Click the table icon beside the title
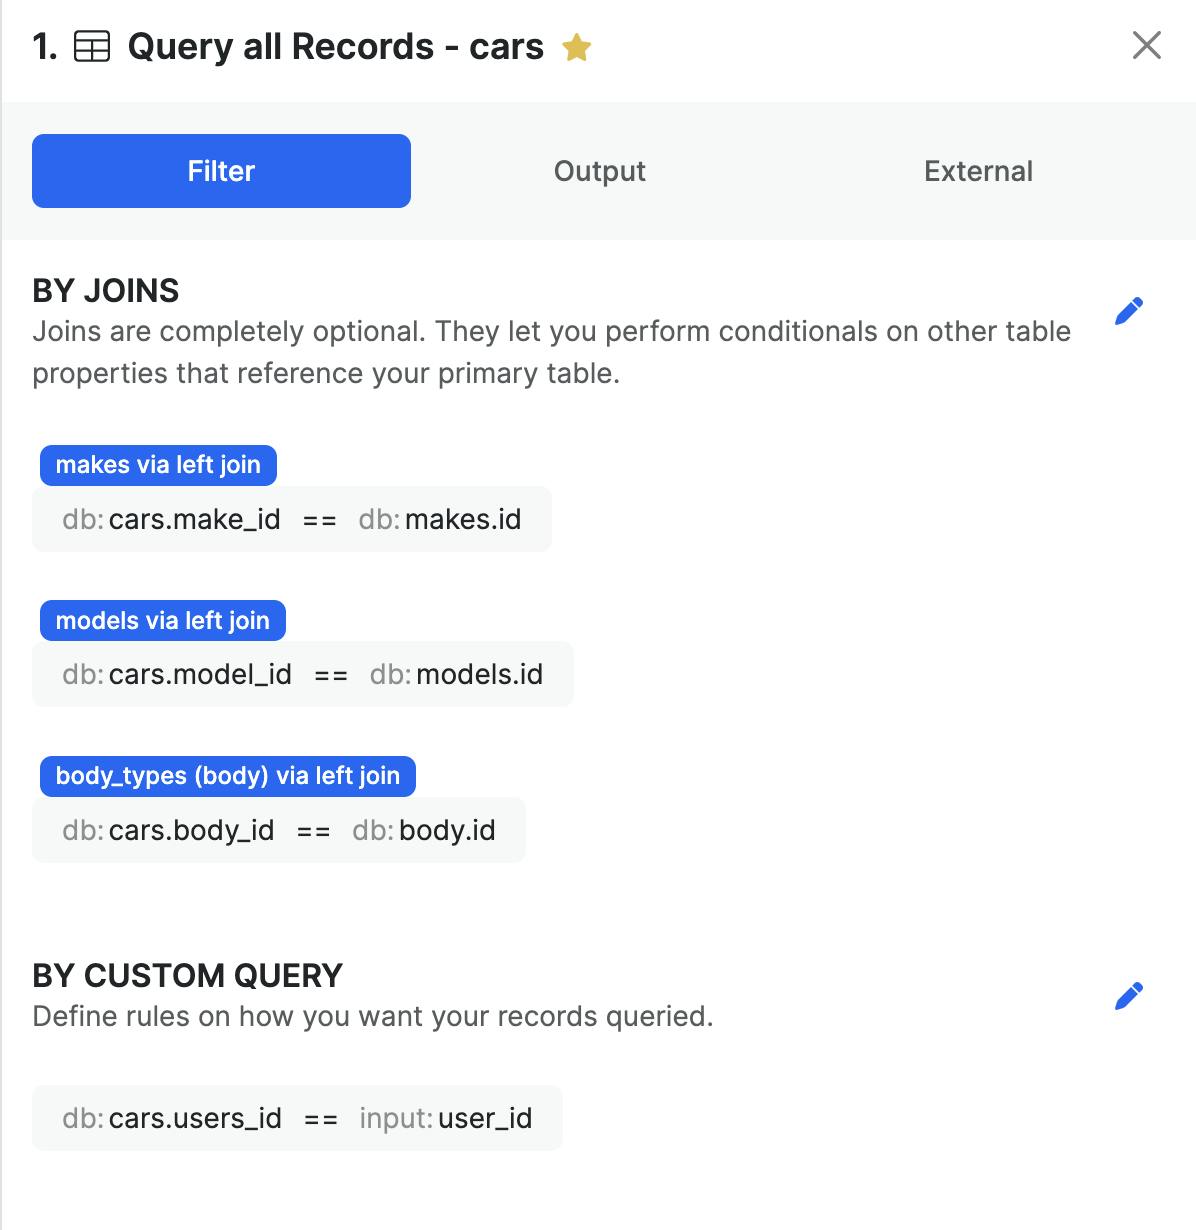 [x=92, y=47]
